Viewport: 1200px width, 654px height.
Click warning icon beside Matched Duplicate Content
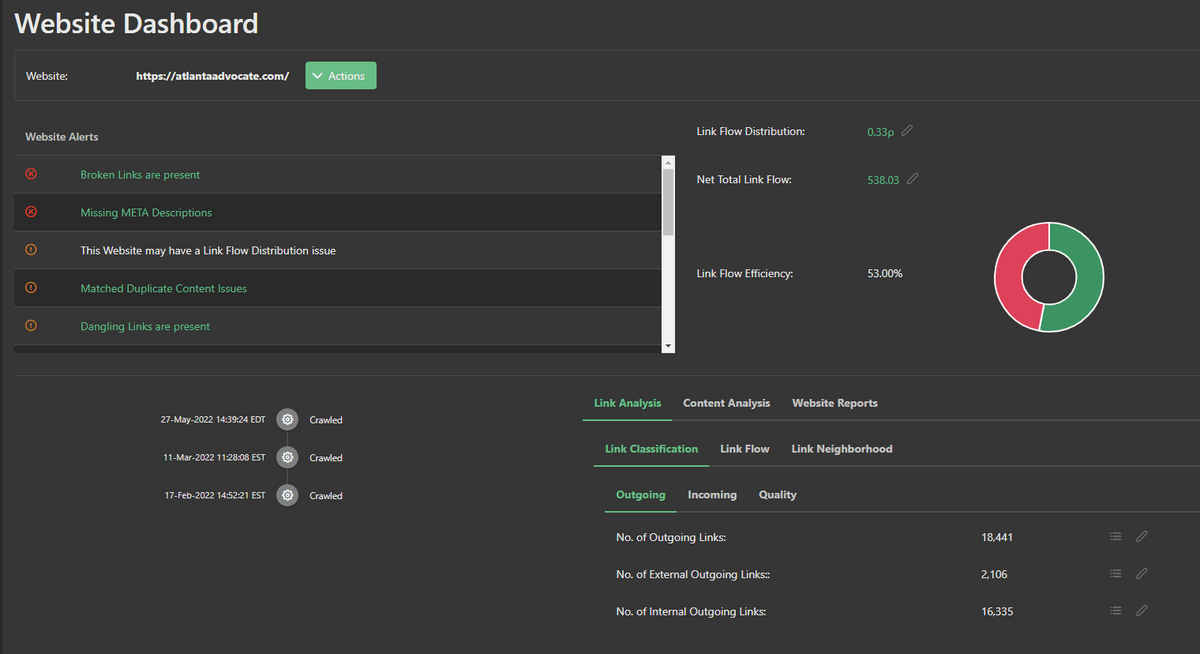point(30,287)
